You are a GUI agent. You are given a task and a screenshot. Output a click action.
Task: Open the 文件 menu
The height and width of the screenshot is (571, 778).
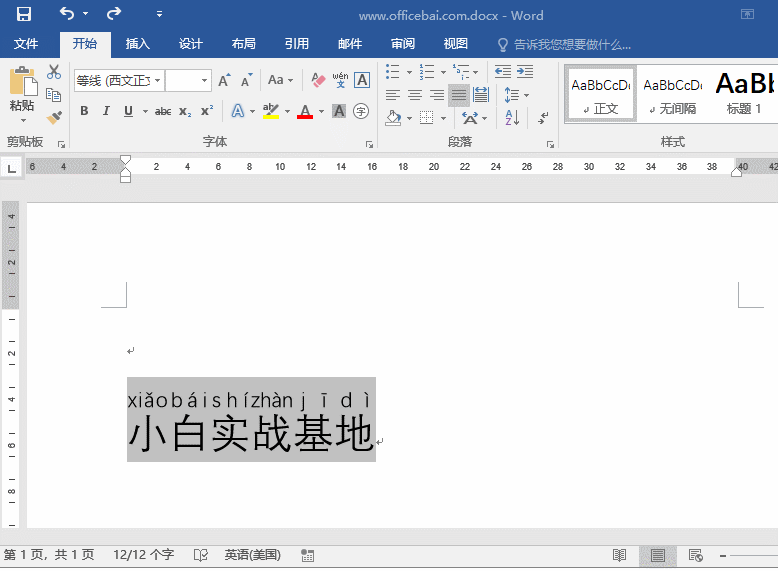pos(26,44)
